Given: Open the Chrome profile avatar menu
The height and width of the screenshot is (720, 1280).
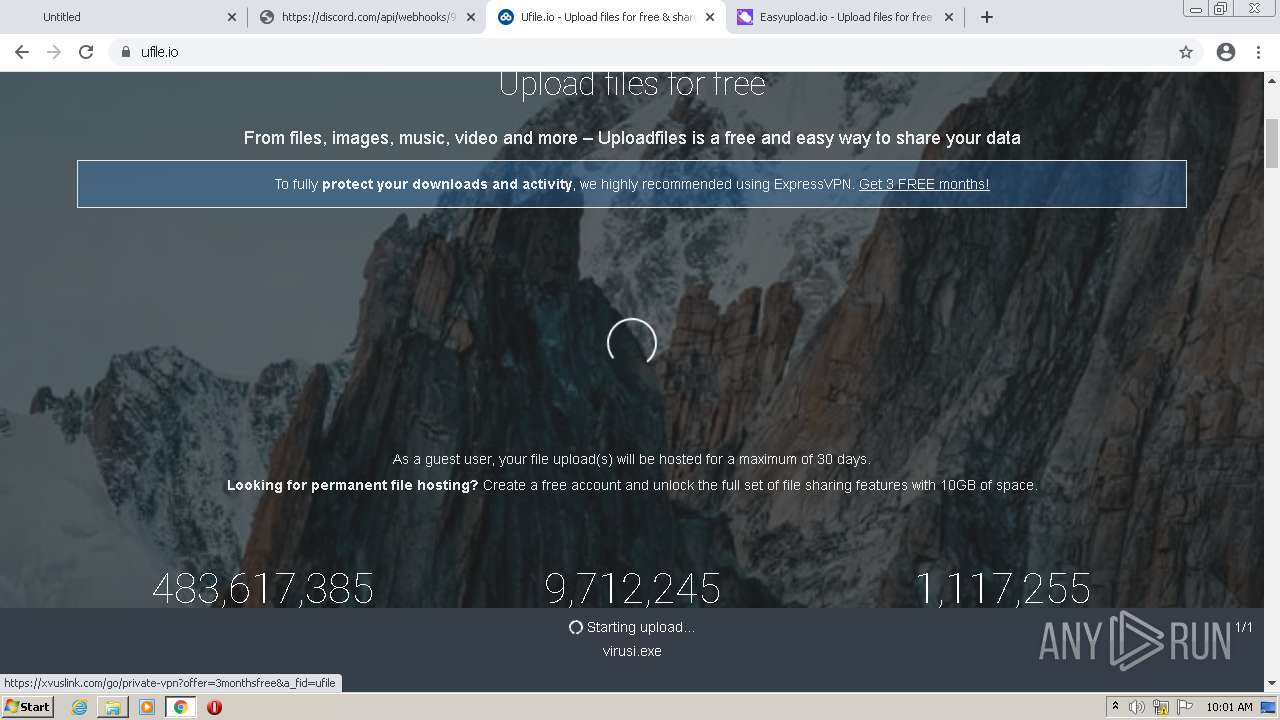Looking at the screenshot, I should pos(1226,52).
